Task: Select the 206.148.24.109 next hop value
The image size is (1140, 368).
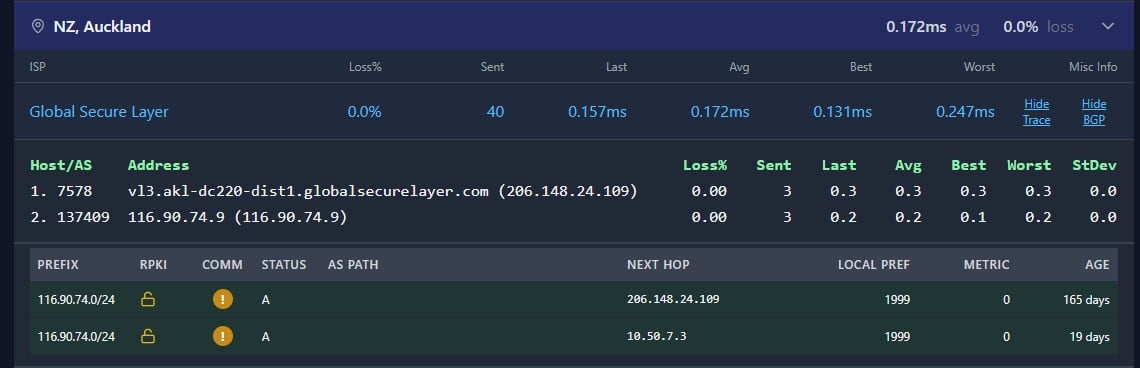Action: click(x=673, y=299)
